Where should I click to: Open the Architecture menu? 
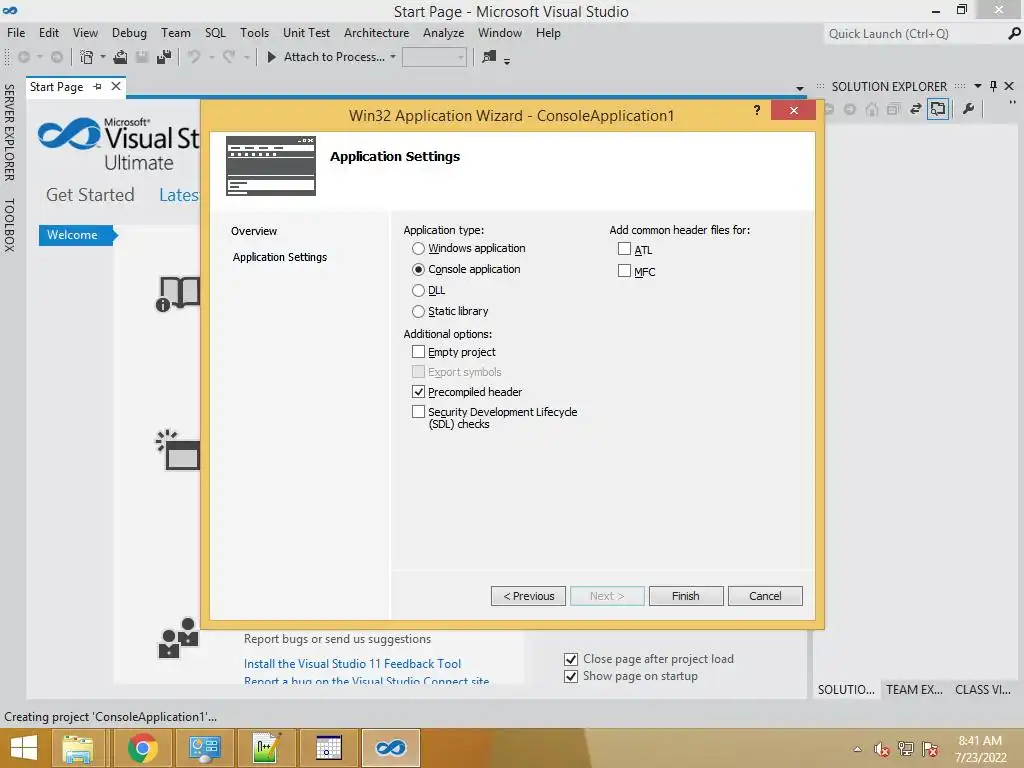pos(377,33)
